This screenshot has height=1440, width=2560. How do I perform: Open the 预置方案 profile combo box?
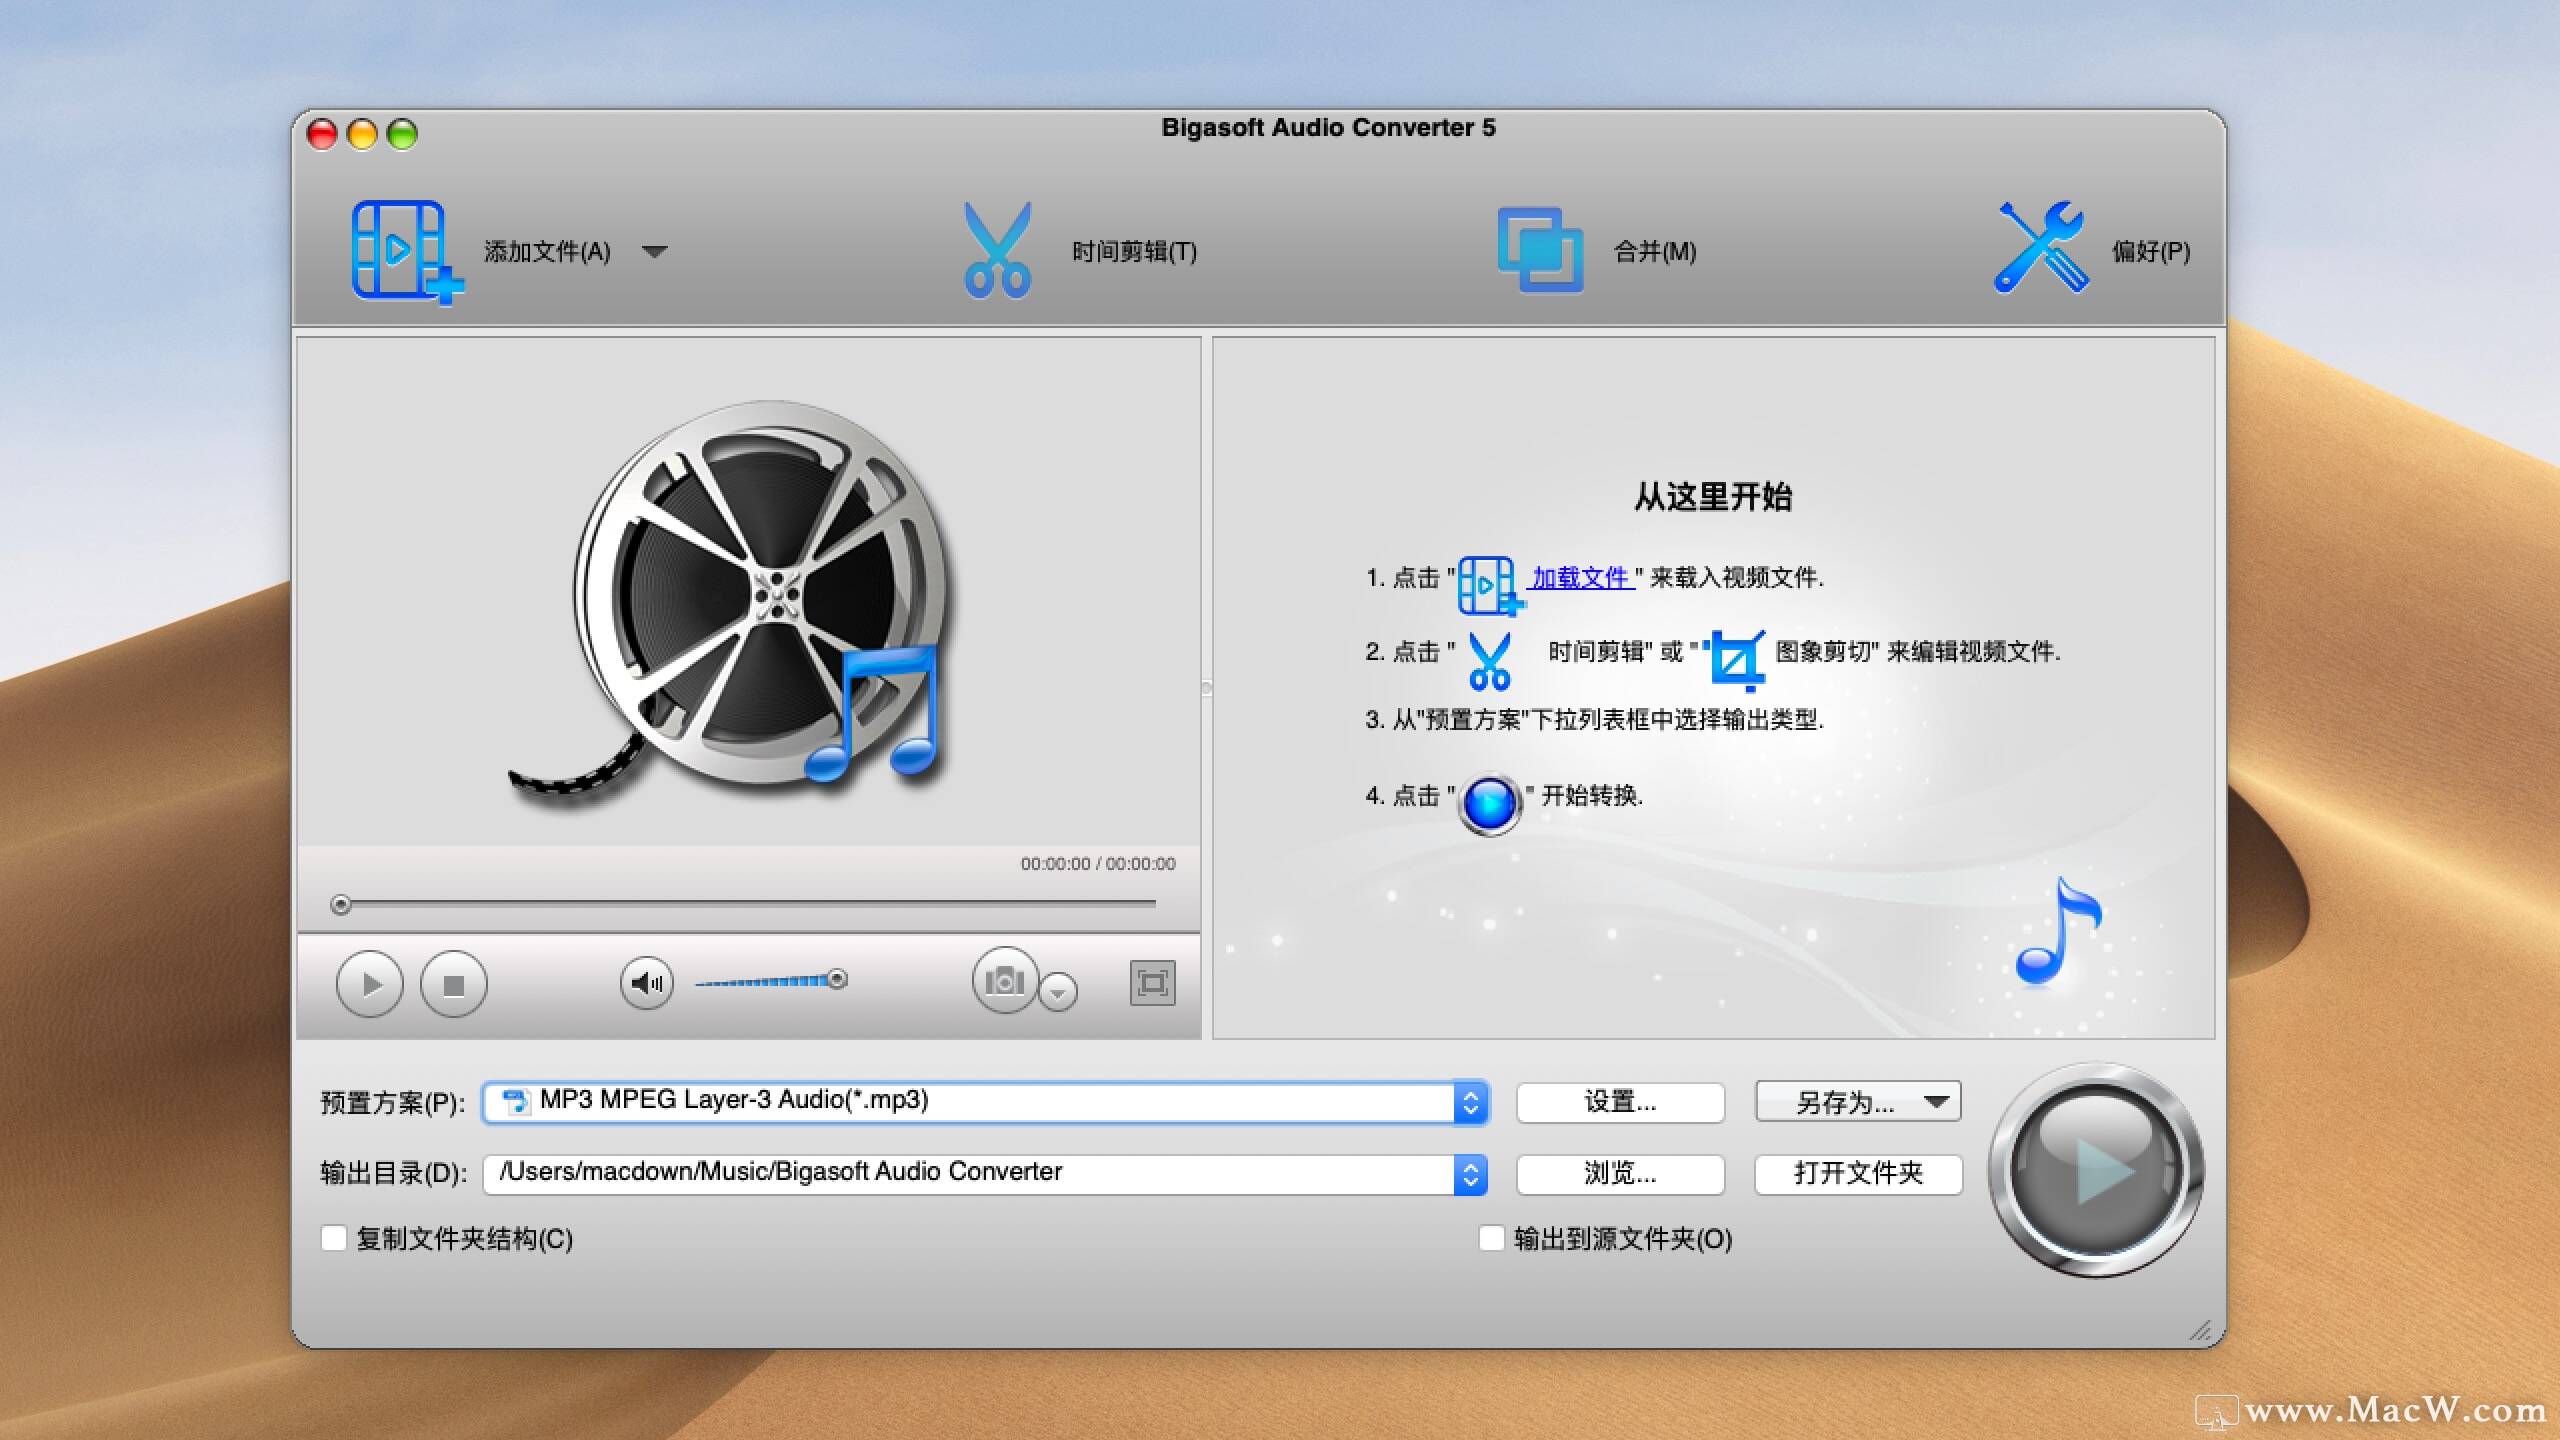(985, 1102)
